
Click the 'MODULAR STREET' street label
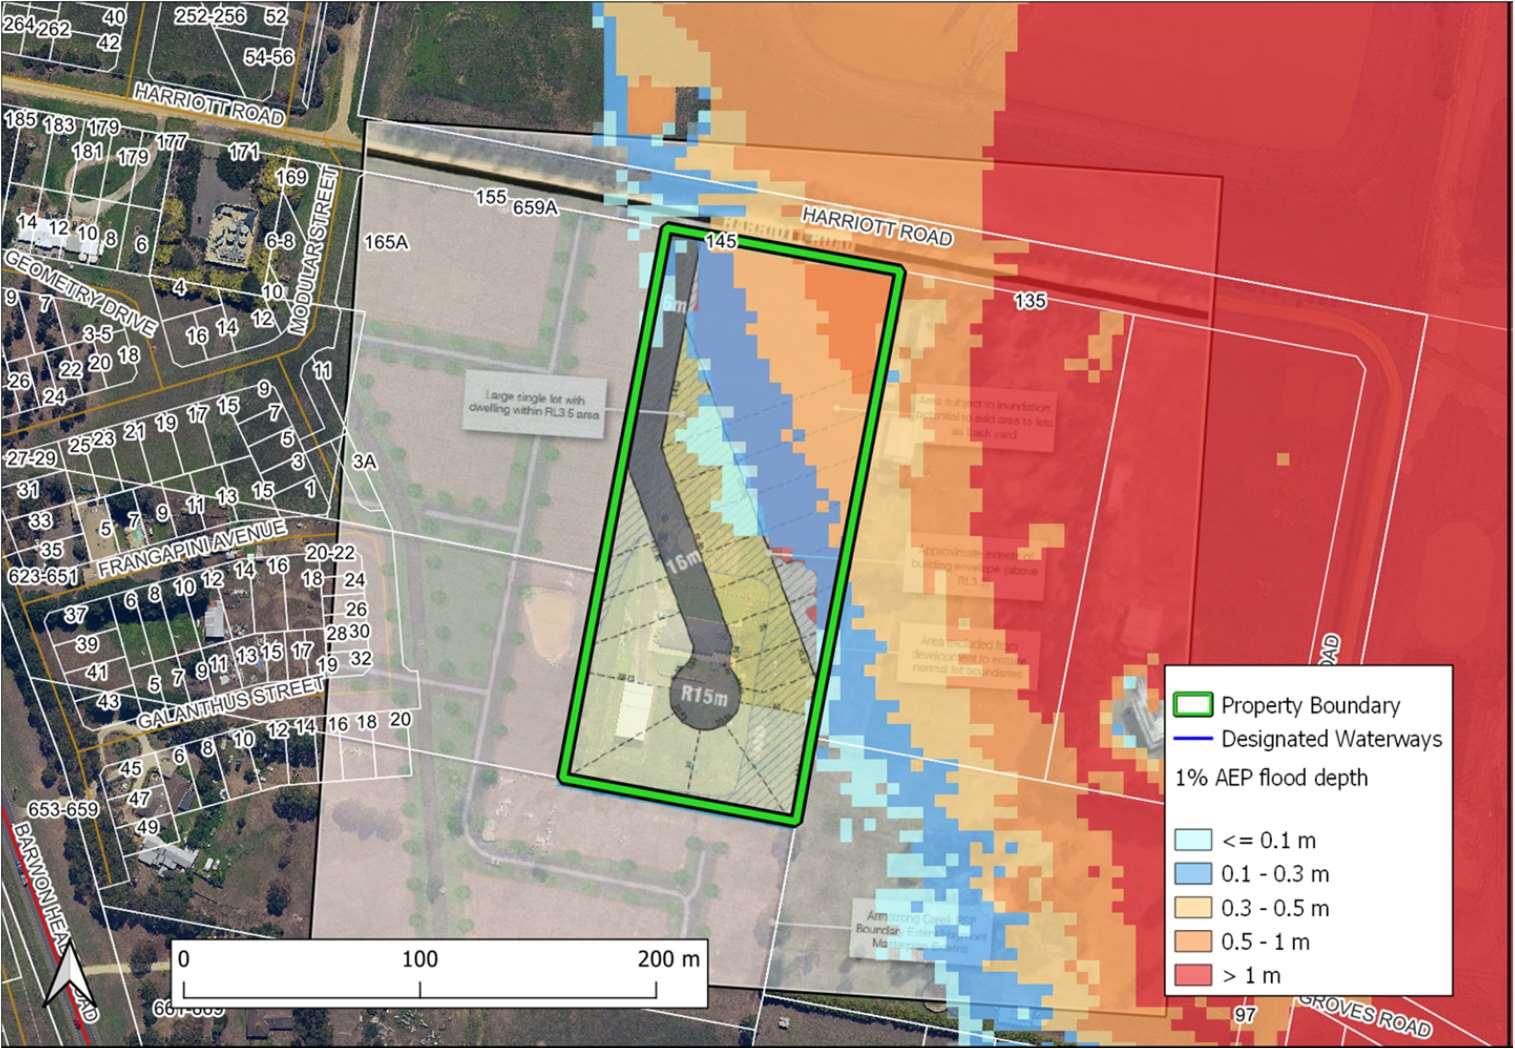[312, 251]
